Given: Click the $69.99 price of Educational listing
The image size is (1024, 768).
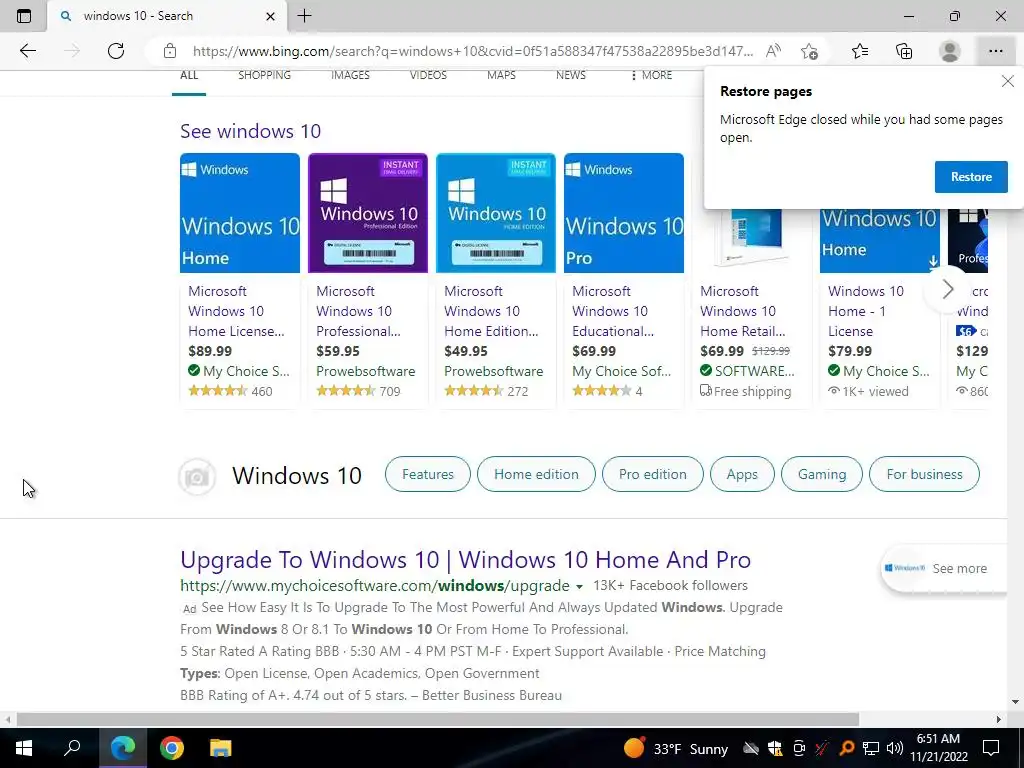Looking at the screenshot, I should (x=594, y=351).
